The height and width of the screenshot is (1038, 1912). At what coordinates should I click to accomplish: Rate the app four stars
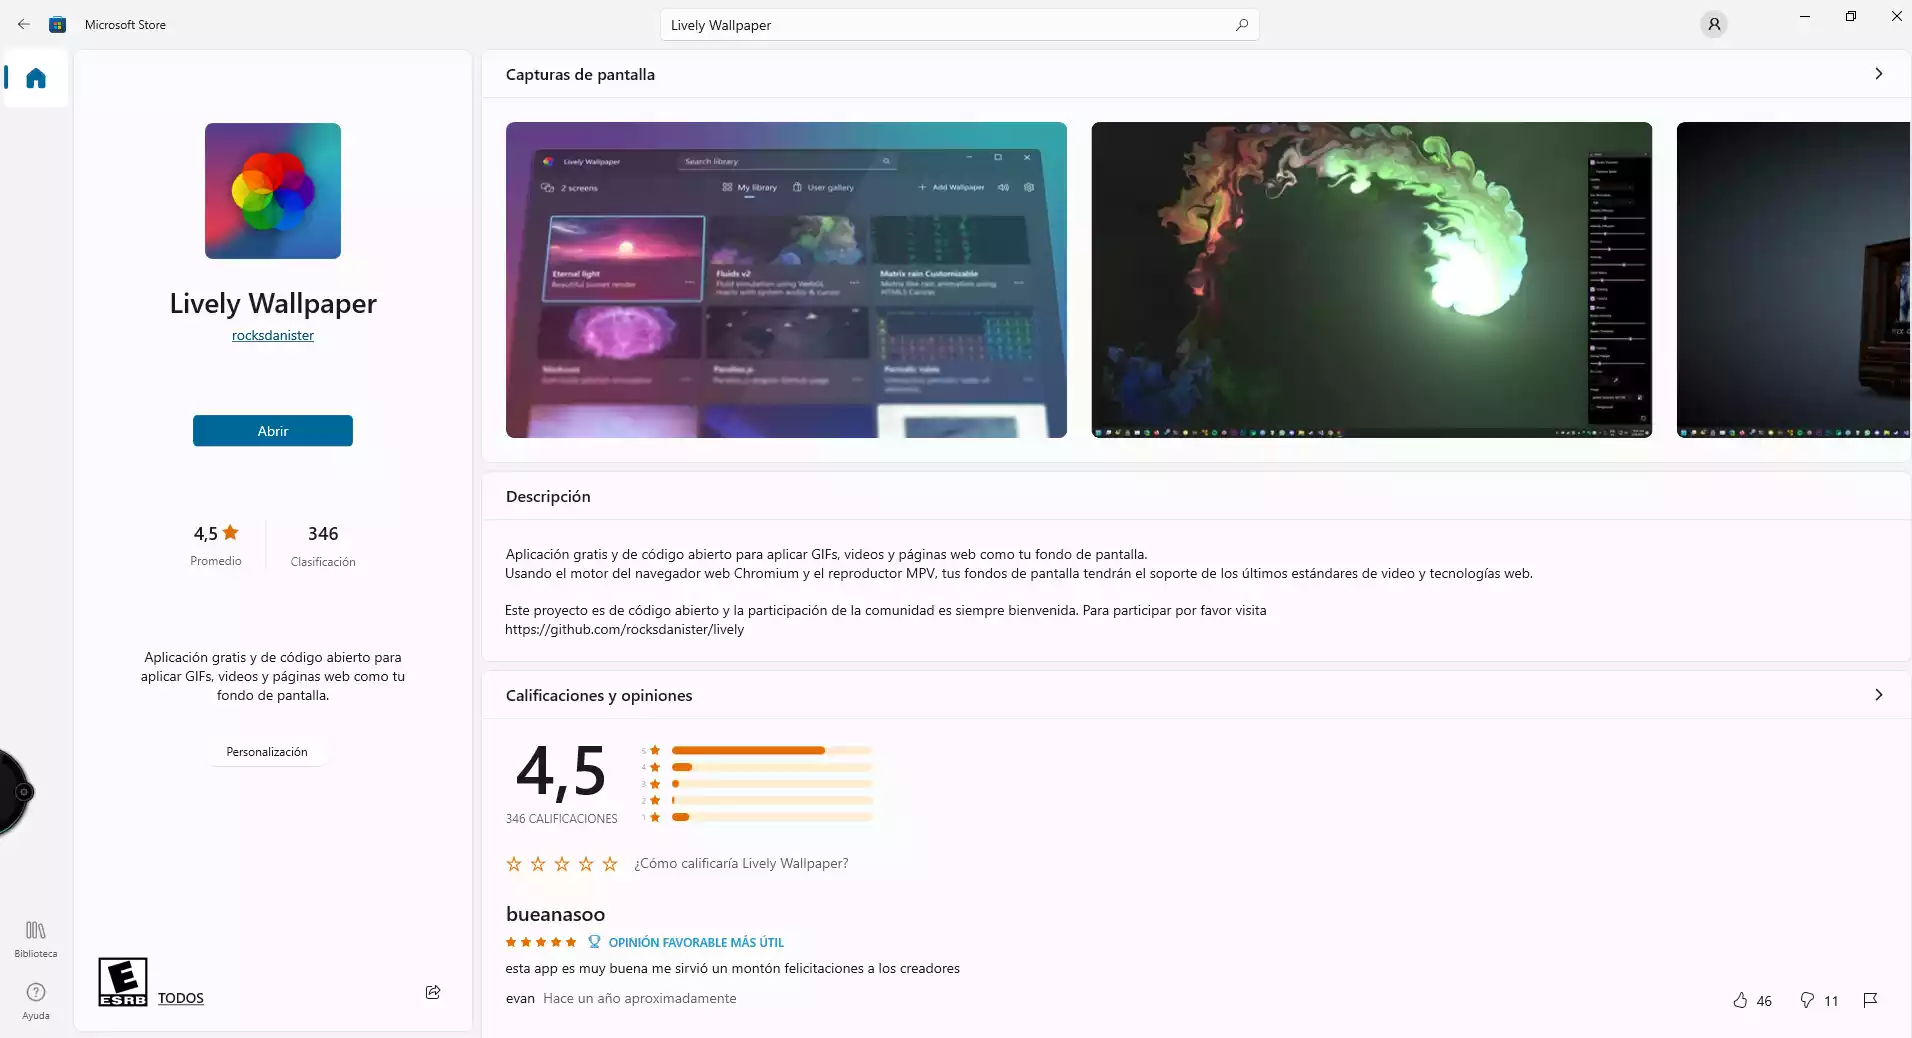pyautogui.click(x=586, y=864)
